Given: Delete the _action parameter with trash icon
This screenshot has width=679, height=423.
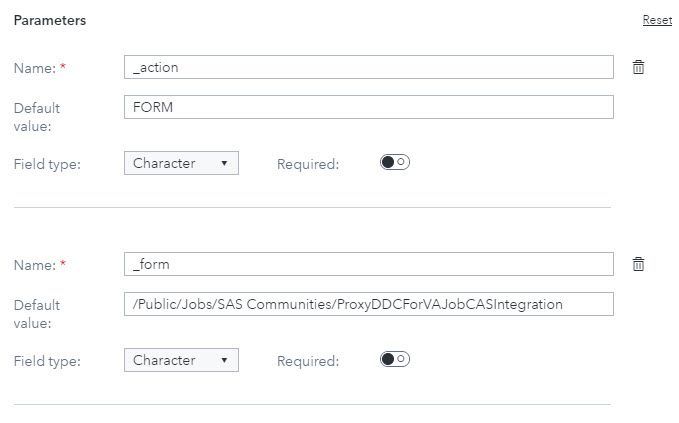Looking at the screenshot, I should tap(638, 67).
